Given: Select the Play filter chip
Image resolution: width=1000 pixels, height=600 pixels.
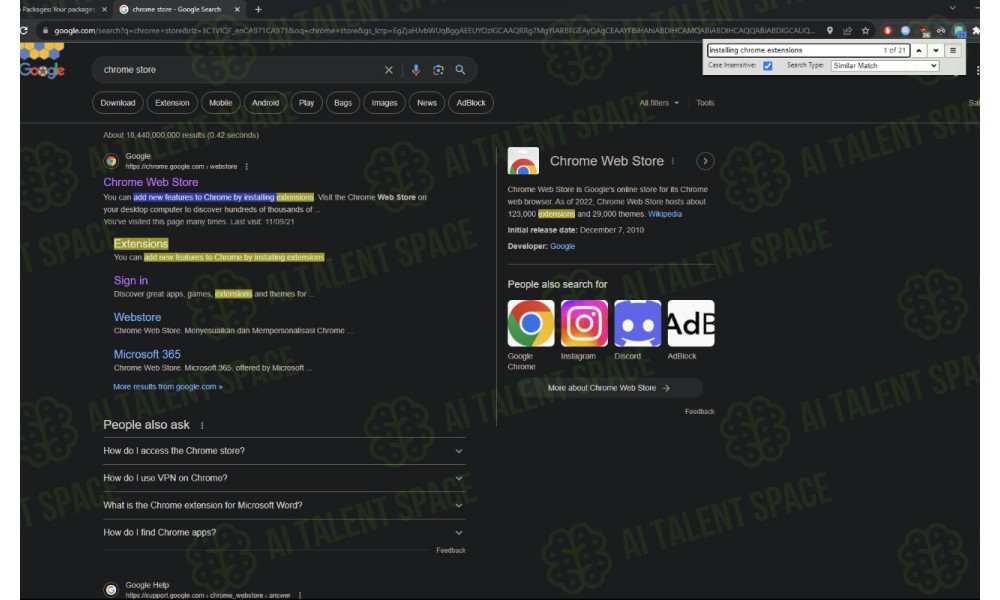Looking at the screenshot, I should [x=306, y=103].
